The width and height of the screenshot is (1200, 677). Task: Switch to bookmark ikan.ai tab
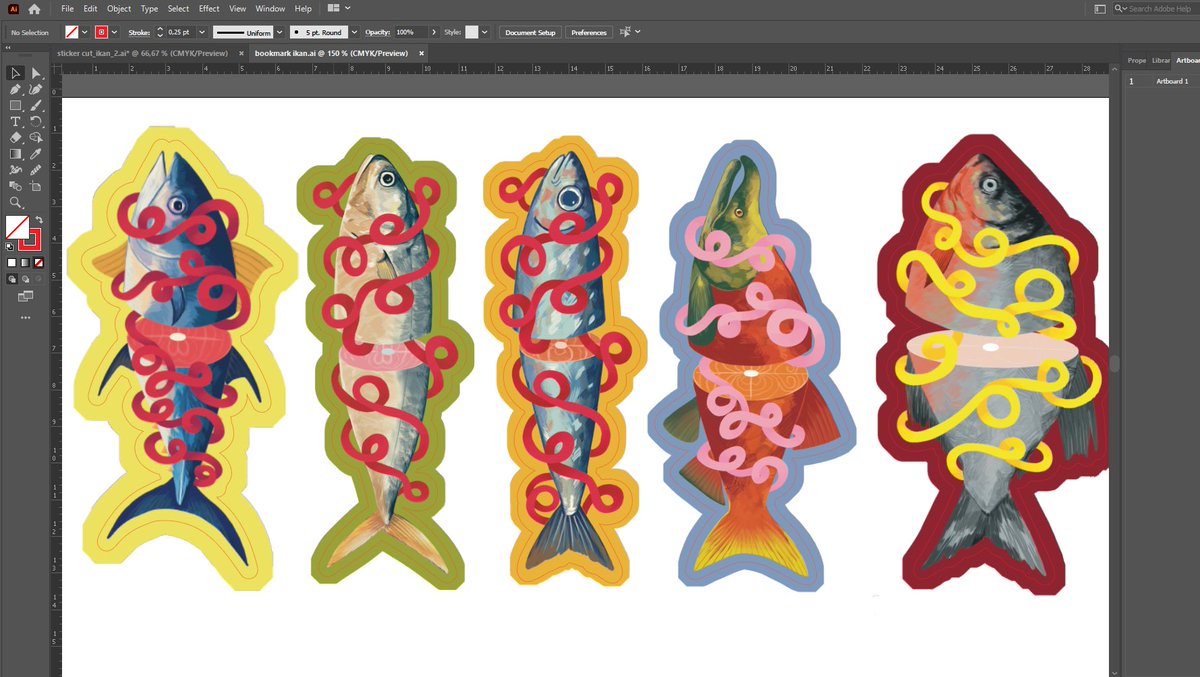(331, 53)
